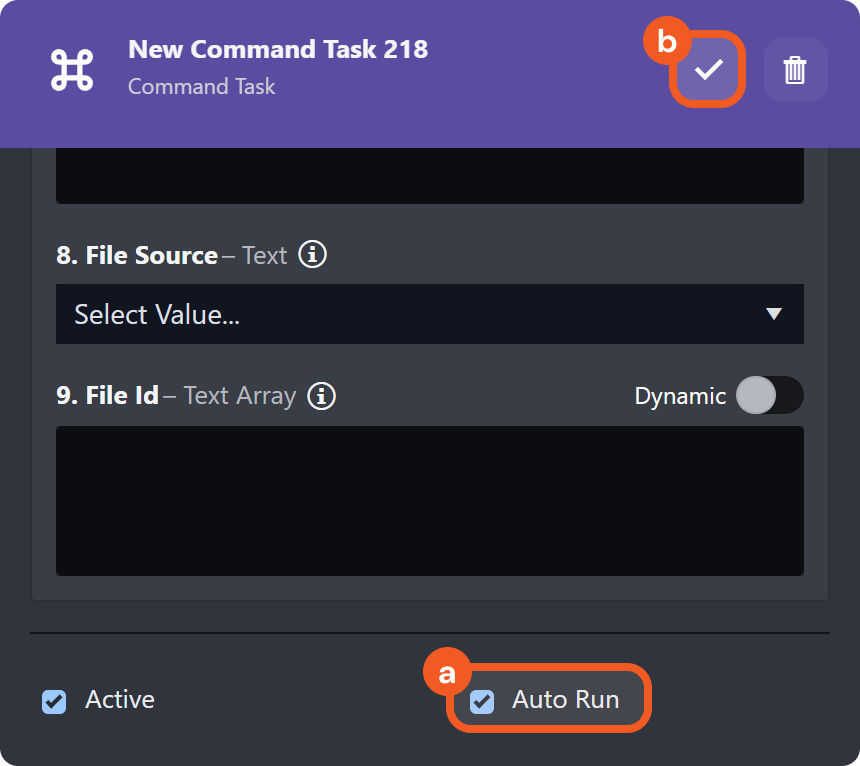Open the File Id info icon

321,396
